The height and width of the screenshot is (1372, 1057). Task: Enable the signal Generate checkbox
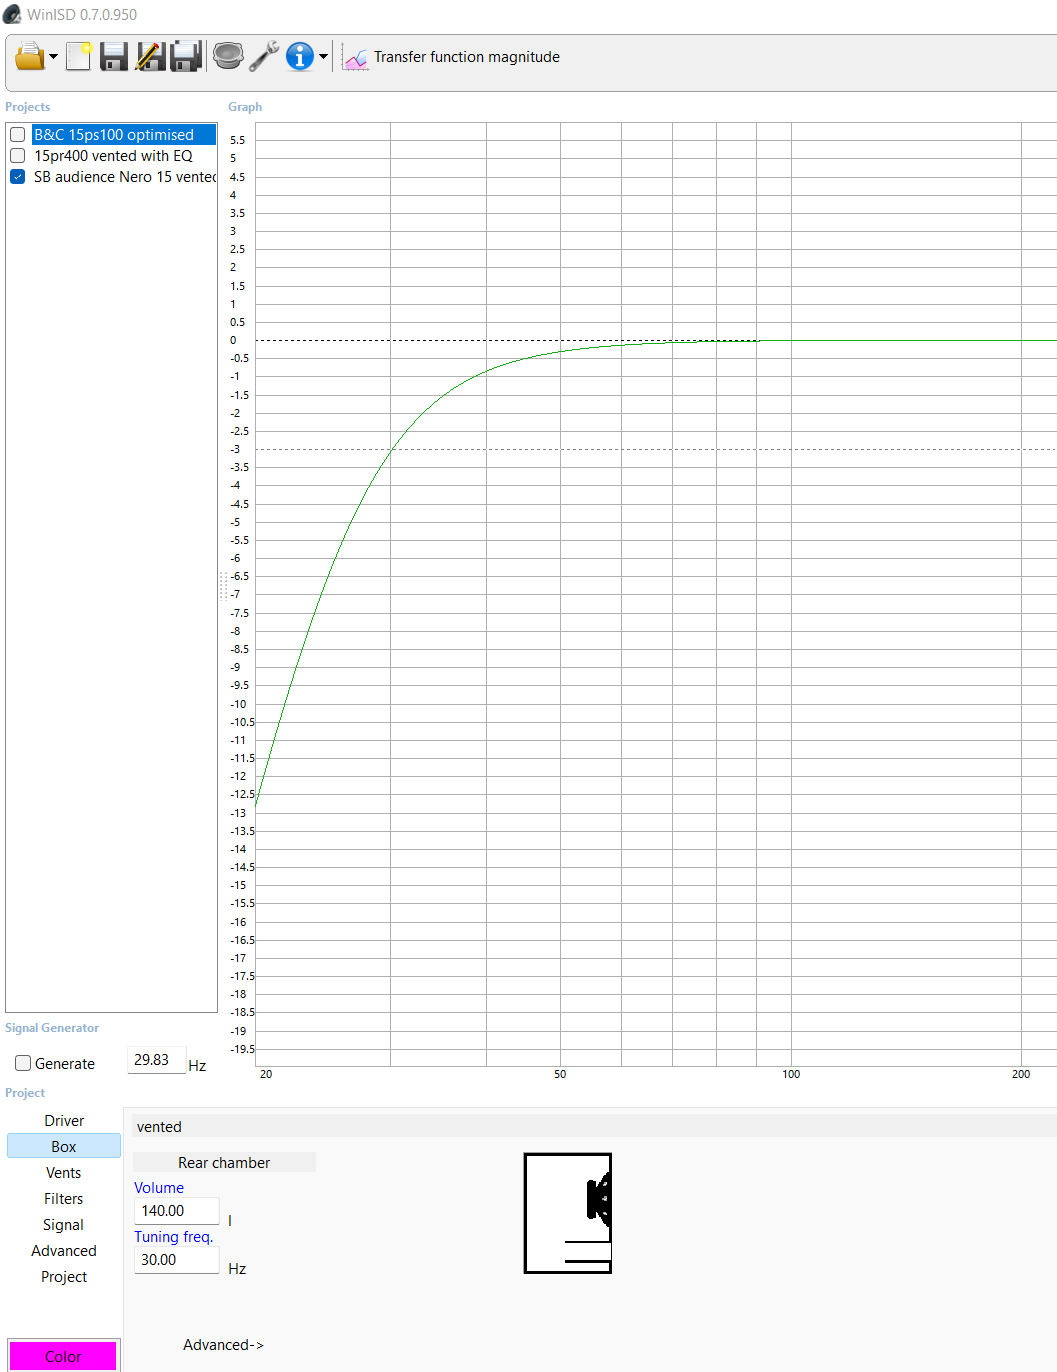(x=23, y=1063)
